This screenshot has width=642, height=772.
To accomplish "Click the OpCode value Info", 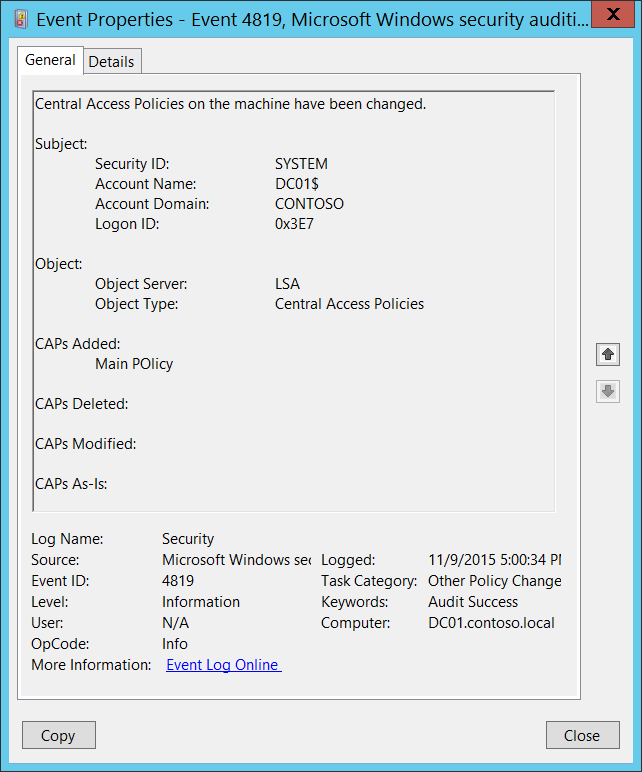I will (x=175, y=644).
